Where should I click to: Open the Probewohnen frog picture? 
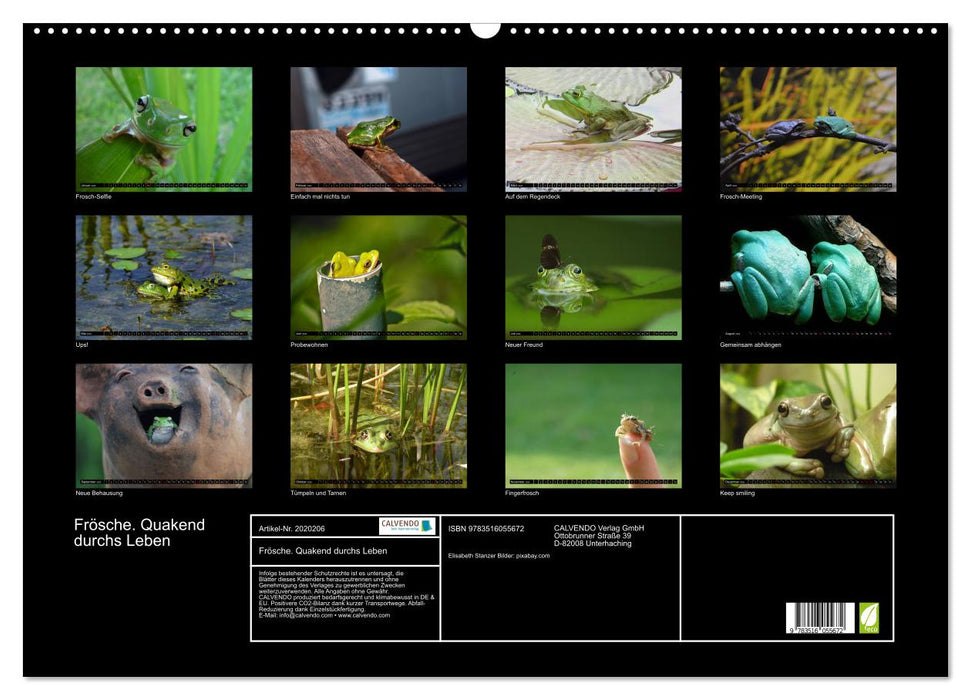click(x=378, y=277)
